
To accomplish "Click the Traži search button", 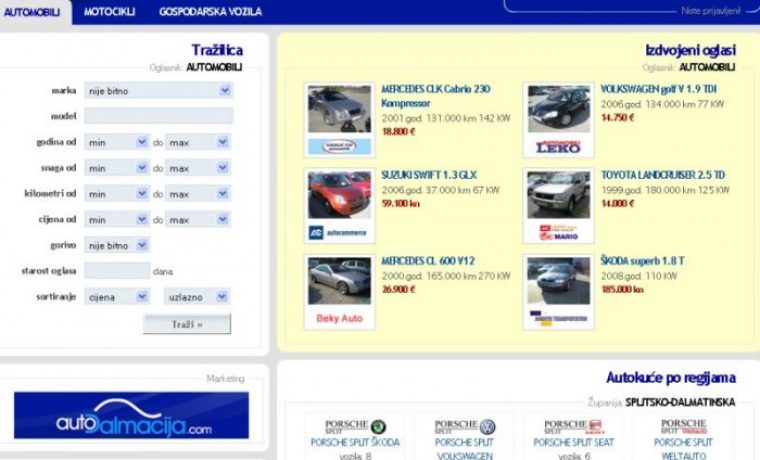I will [187, 324].
